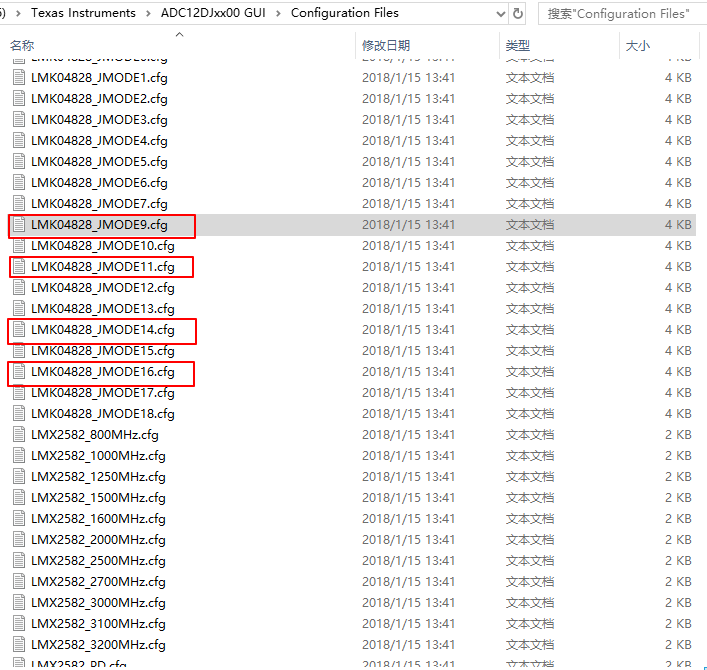The image size is (707, 670).
Task: Click the file icon of LMK04828_JMODE4.cfg
Action: (19, 140)
